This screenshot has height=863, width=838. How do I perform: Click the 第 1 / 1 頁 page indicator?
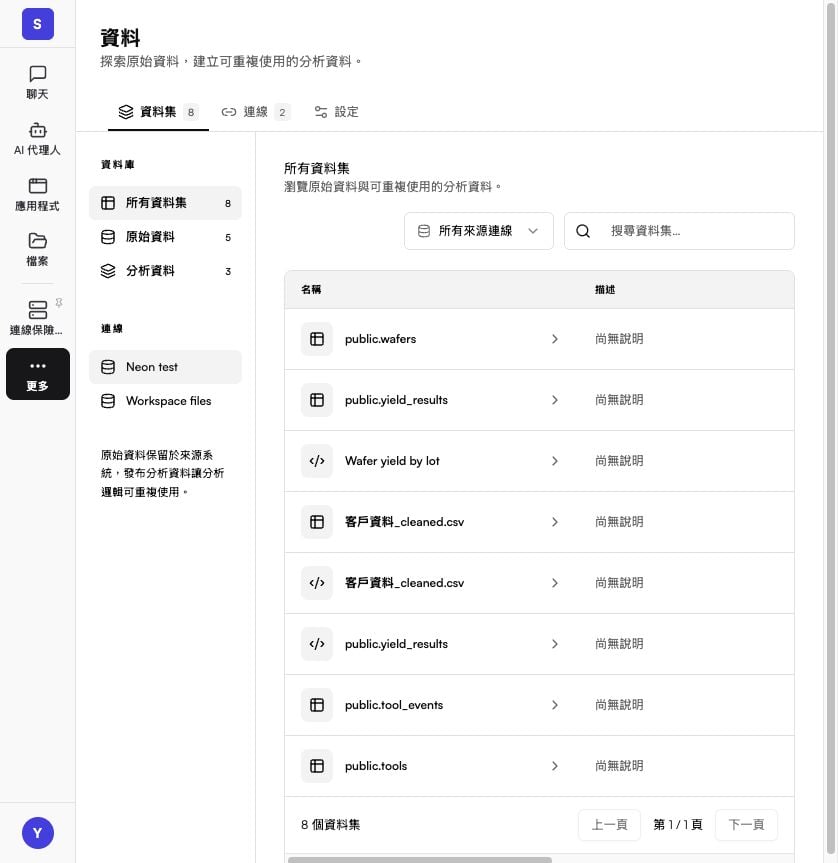(x=678, y=825)
